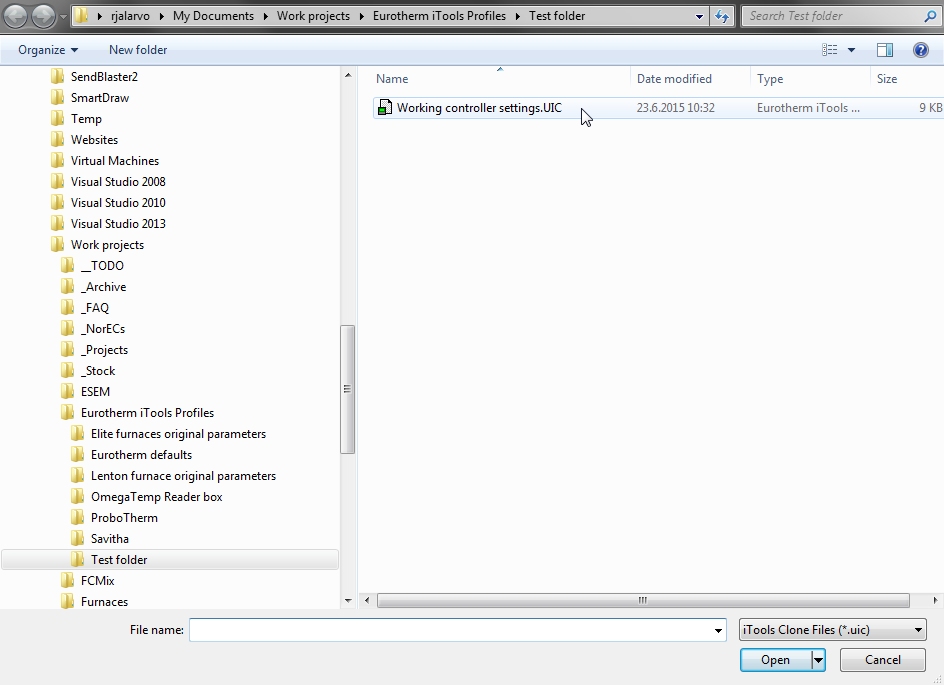Click the Back navigation arrow button

coord(16,16)
